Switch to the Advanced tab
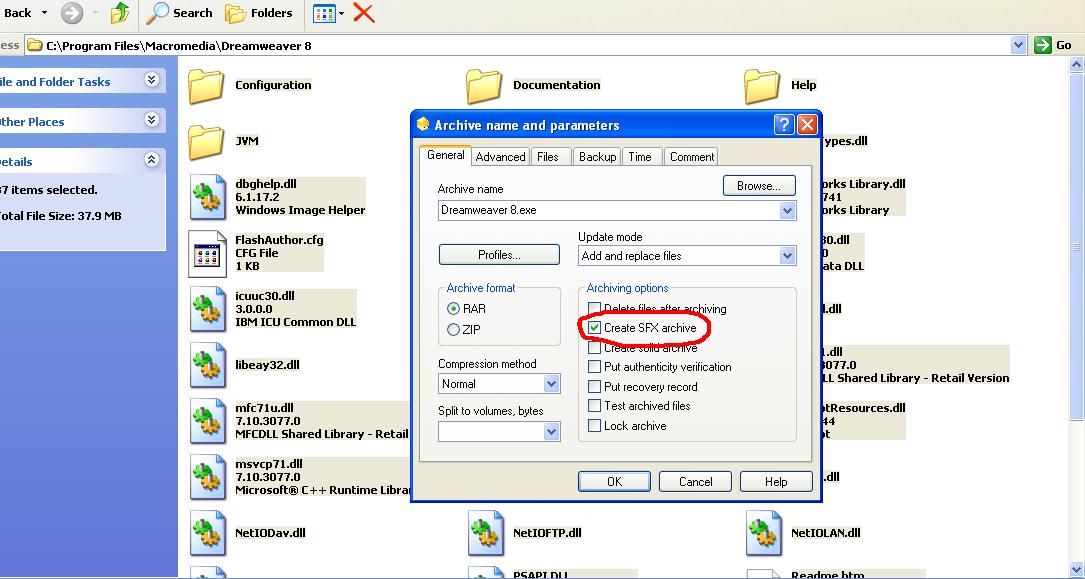The height and width of the screenshot is (579, 1085). [x=500, y=157]
